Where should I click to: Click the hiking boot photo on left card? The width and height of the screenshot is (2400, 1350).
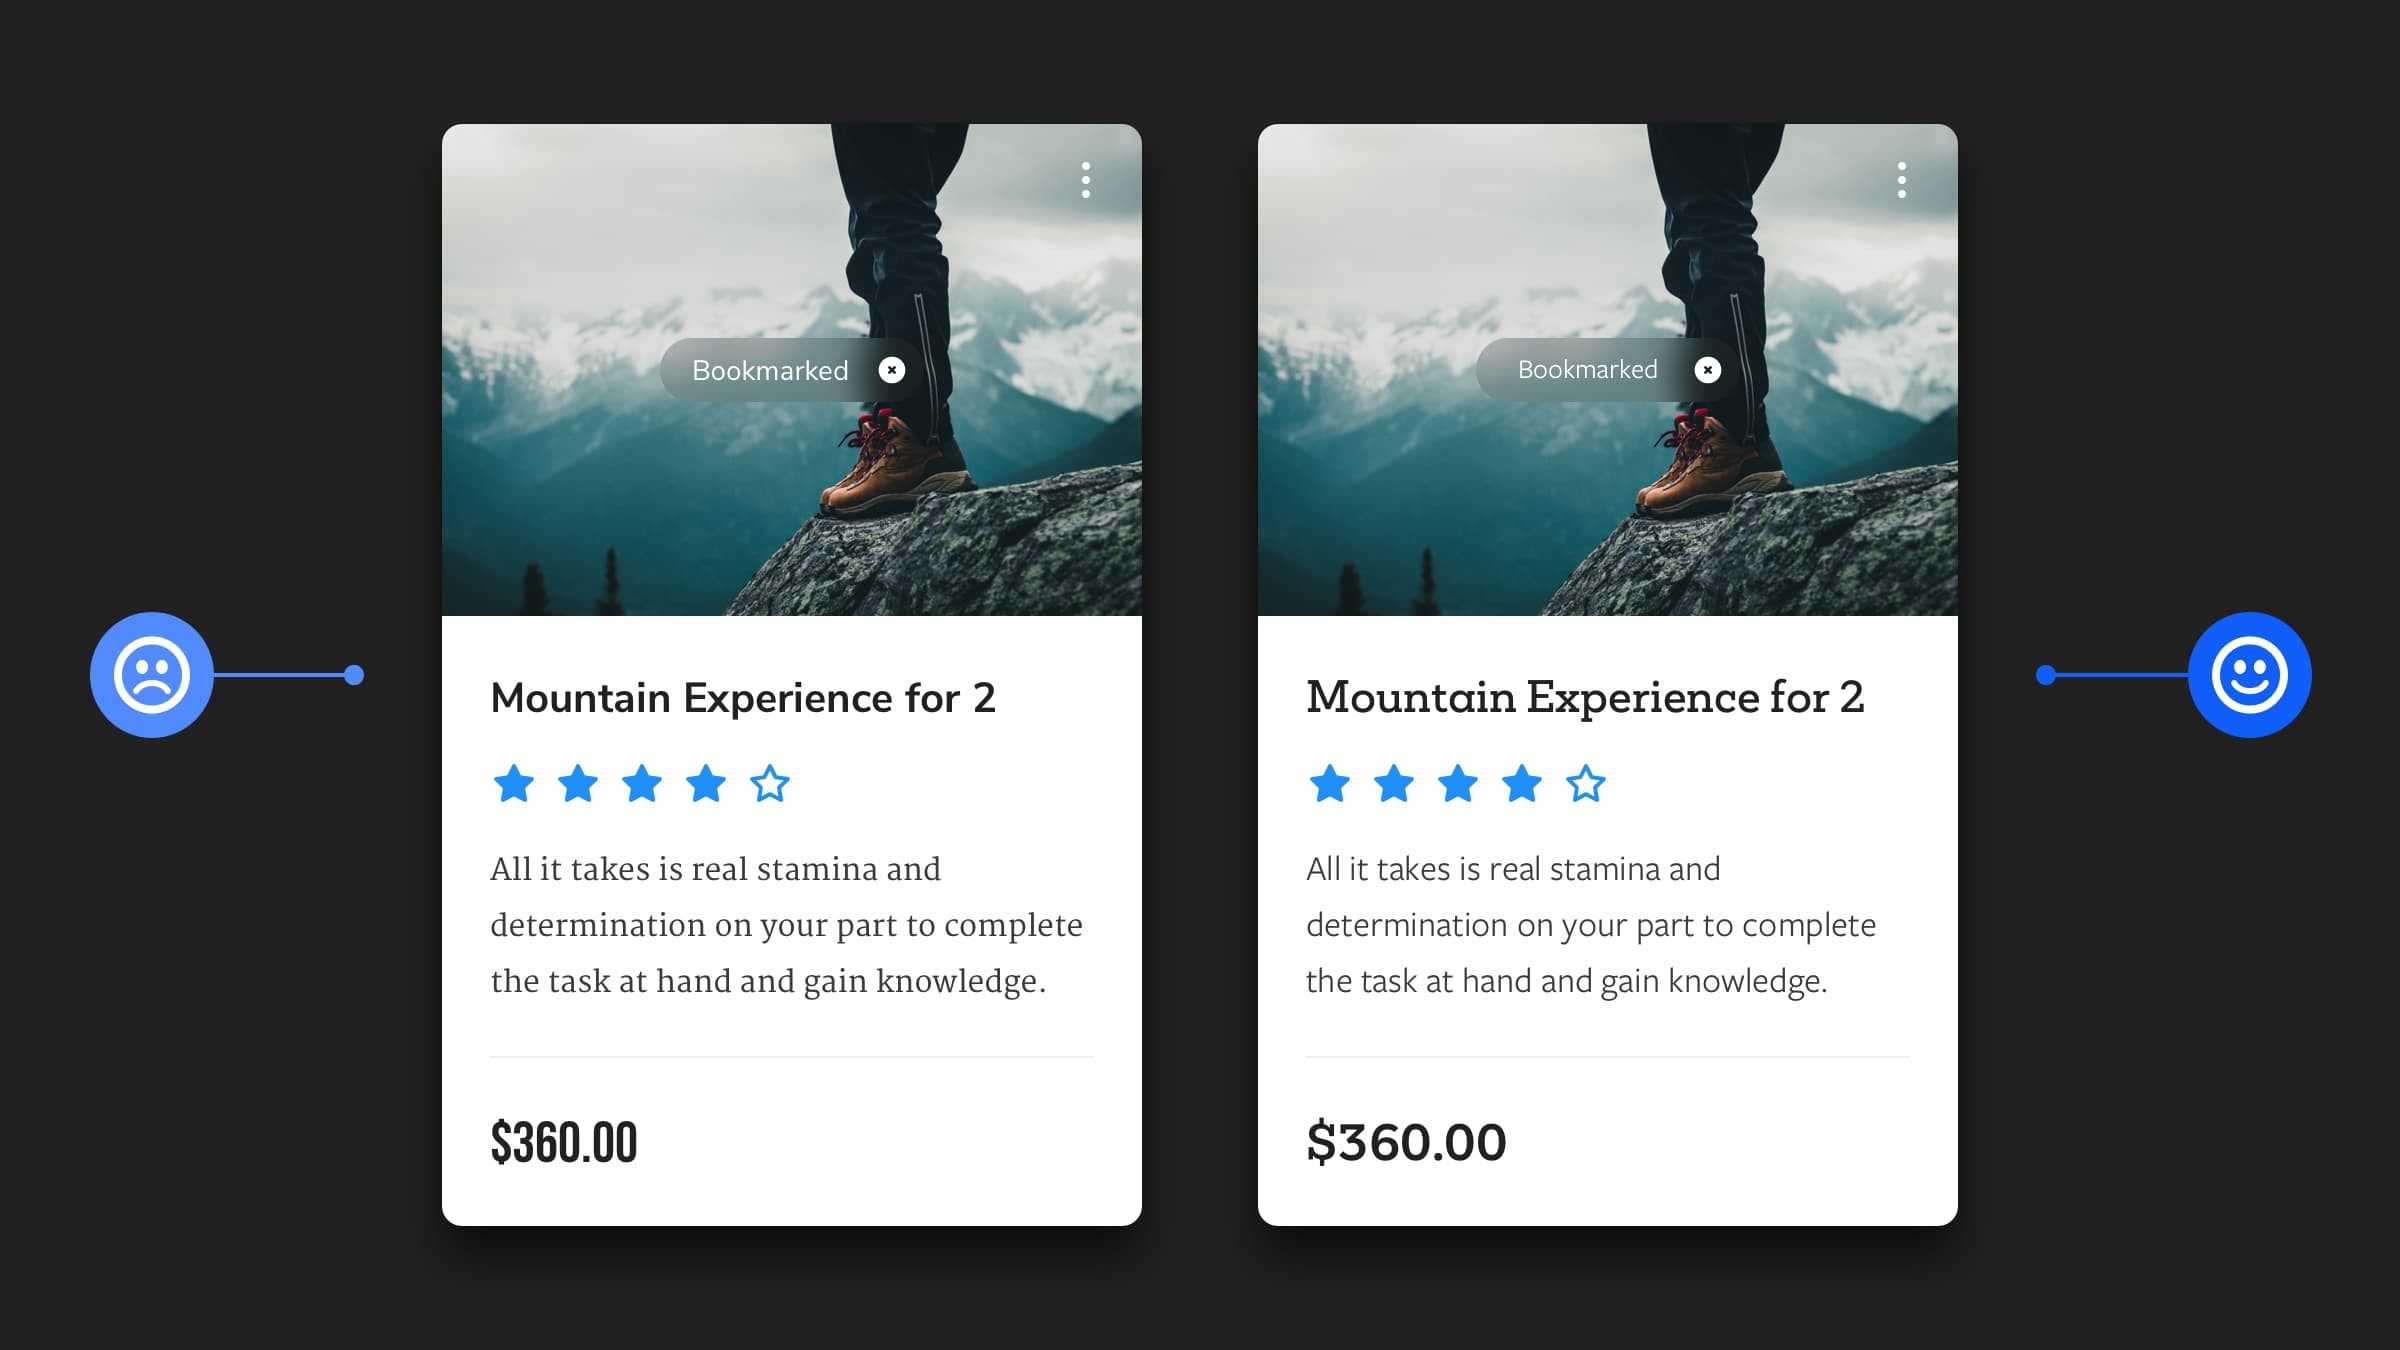tap(792, 370)
